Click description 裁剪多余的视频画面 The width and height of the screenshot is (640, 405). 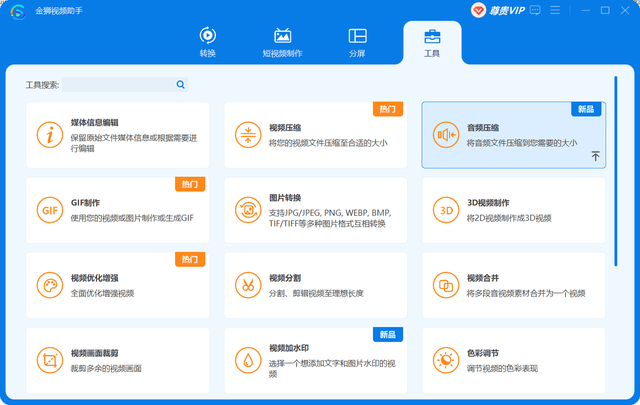click(x=106, y=369)
